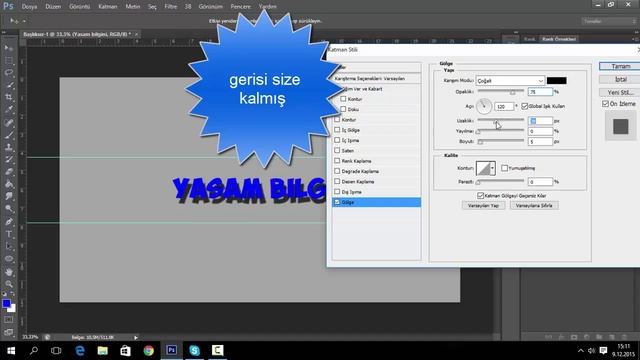Select the Dodge tool
The width and height of the screenshot is (640, 360).
click(x=9, y=209)
